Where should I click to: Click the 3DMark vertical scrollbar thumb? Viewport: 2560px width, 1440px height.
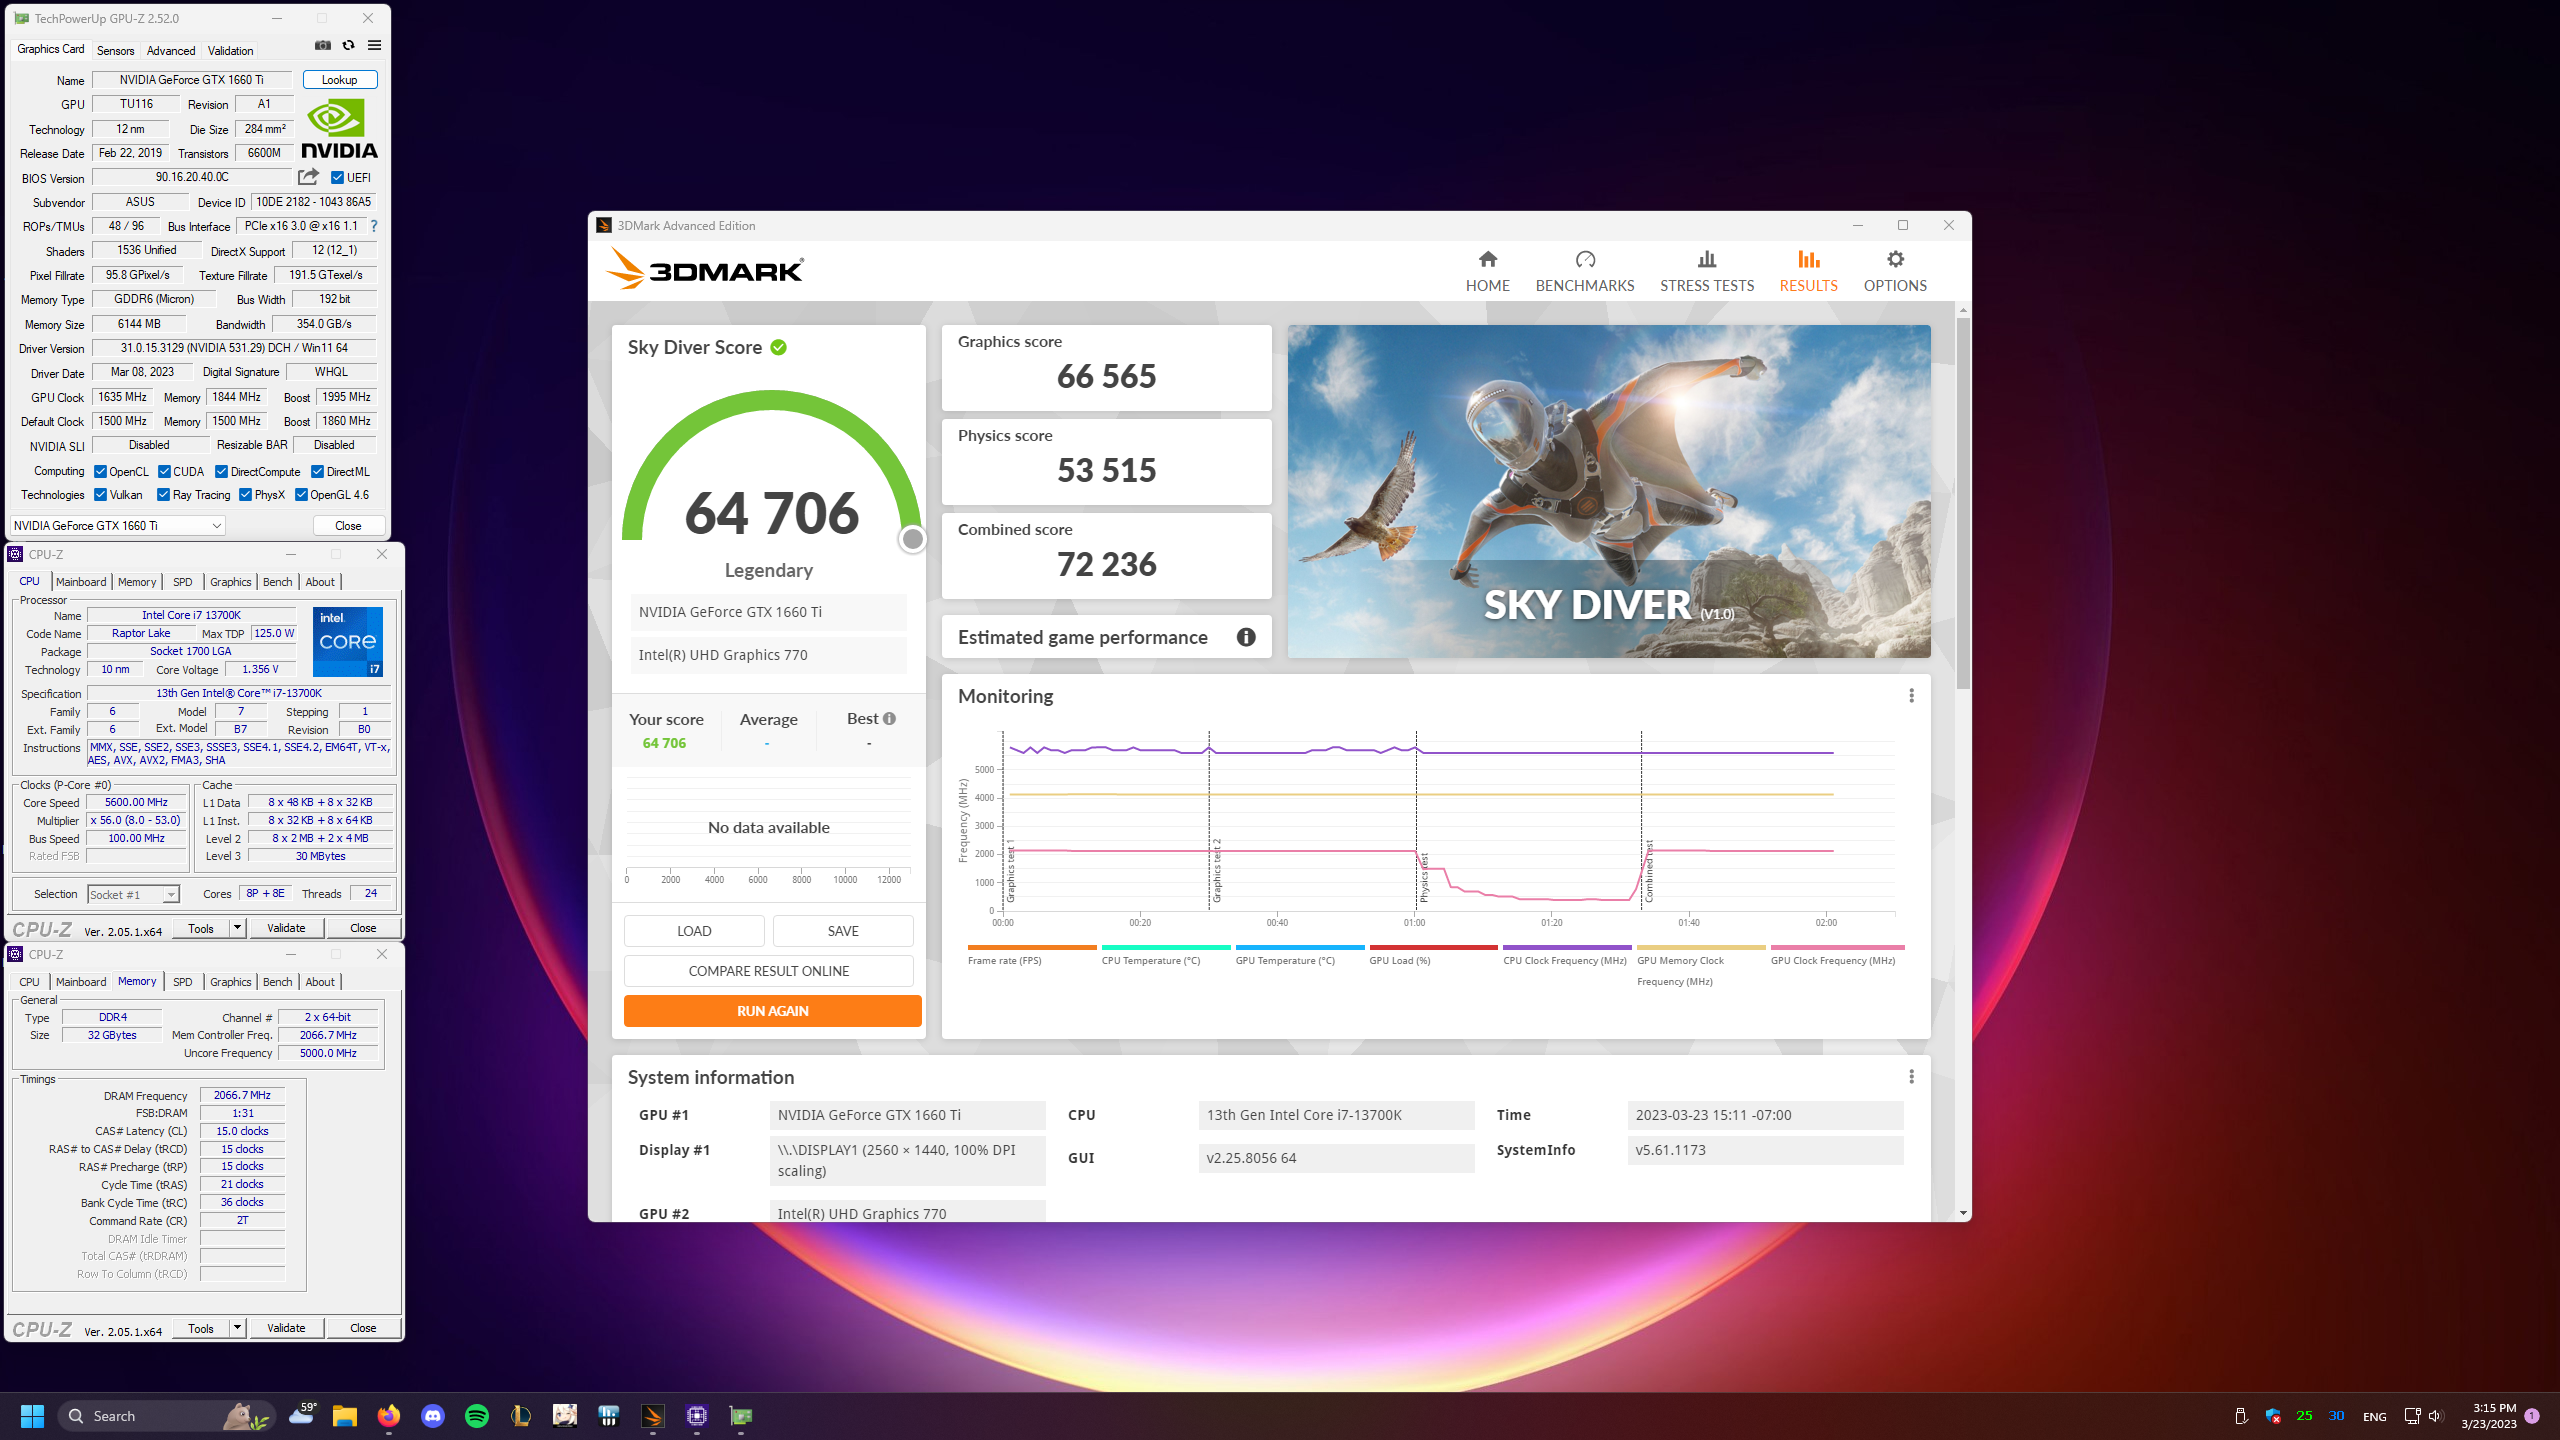[1963, 502]
